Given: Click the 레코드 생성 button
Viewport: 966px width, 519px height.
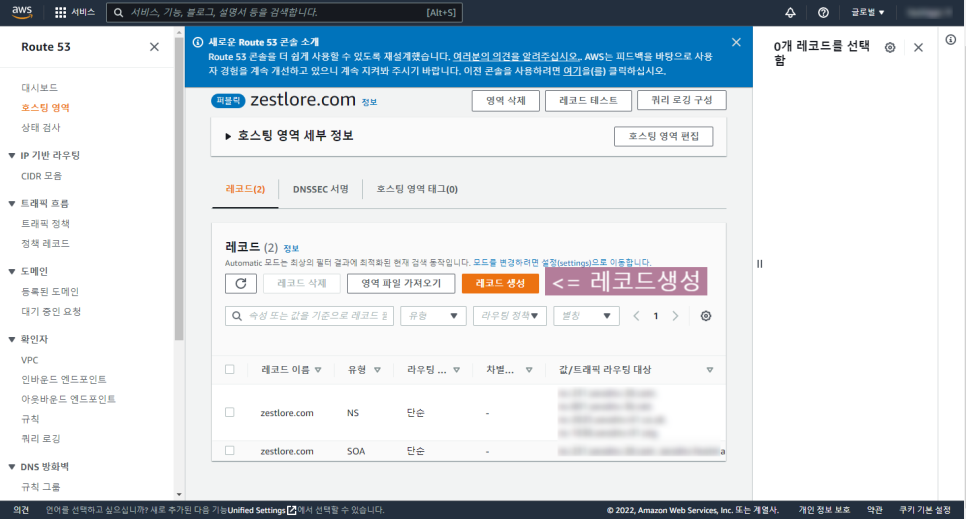Looking at the screenshot, I should tap(500, 284).
